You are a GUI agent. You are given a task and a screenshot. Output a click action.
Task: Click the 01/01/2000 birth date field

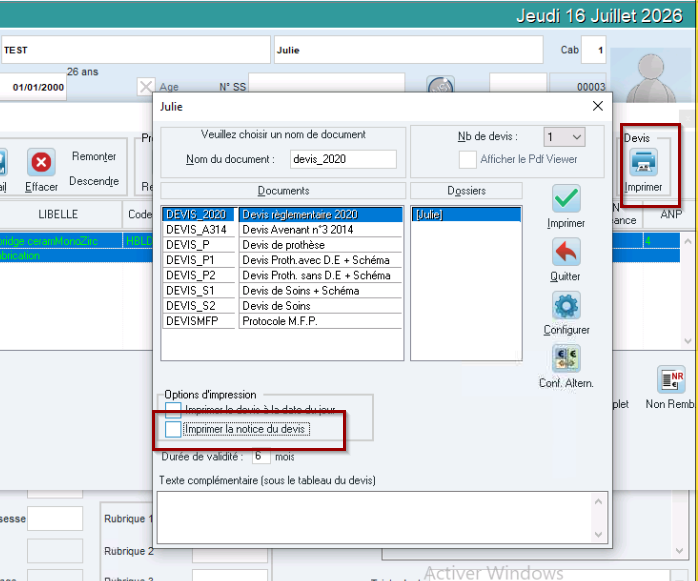33,87
